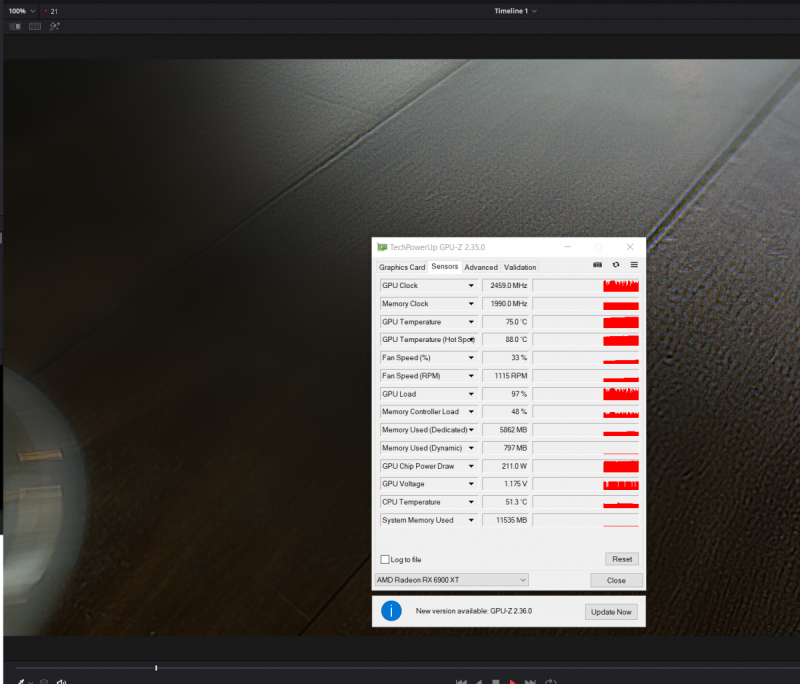This screenshot has height=684, width=800.
Task: Click the 75.0 °C GPU temperature value
Action: [x=506, y=322]
